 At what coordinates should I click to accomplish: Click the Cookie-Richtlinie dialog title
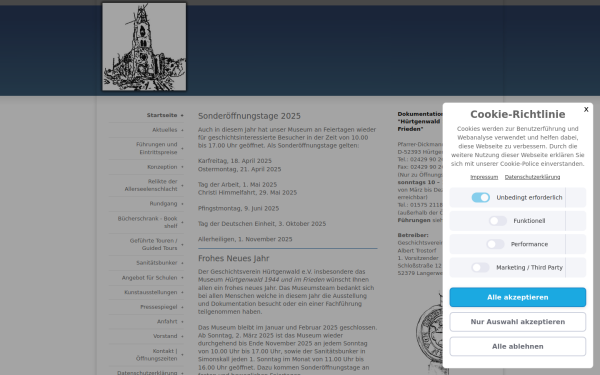(x=517, y=114)
